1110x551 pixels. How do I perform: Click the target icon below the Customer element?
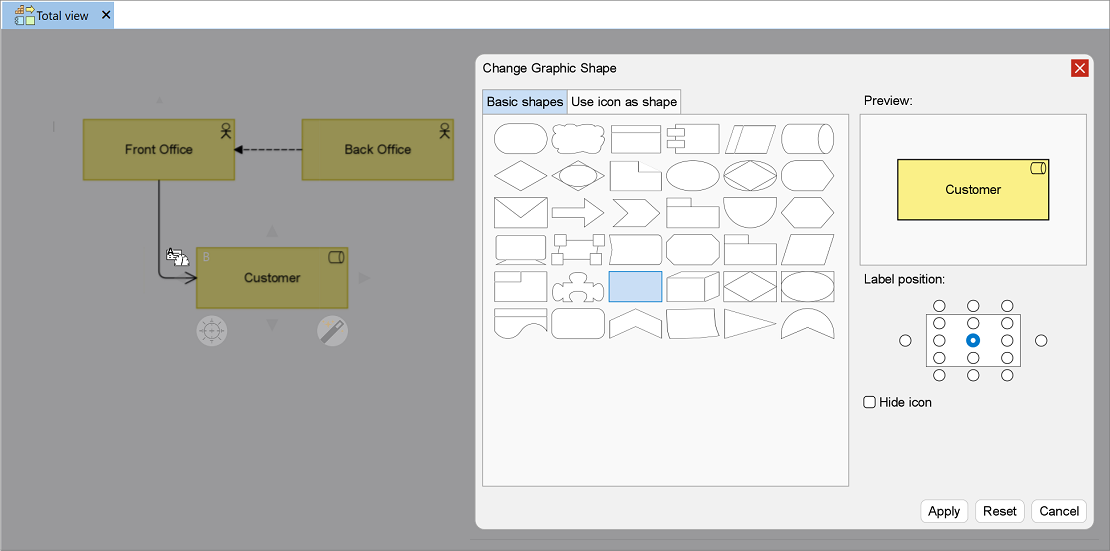point(212,330)
